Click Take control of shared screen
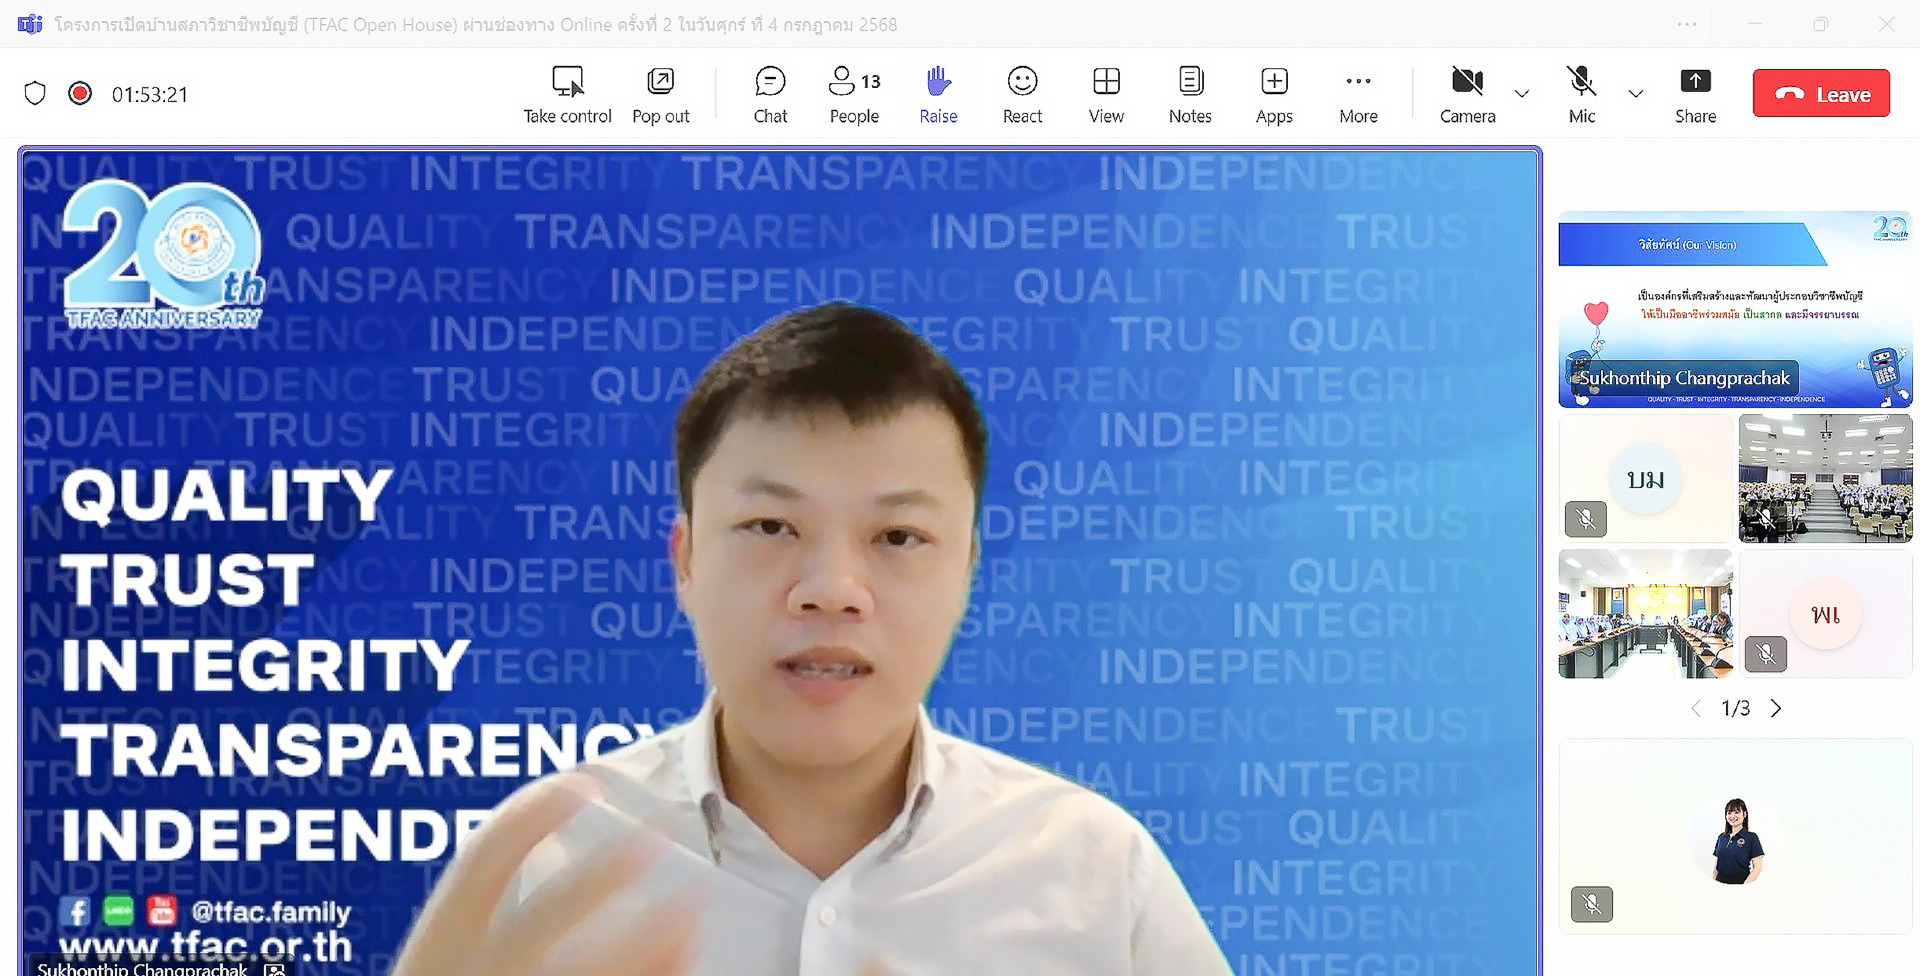The width and height of the screenshot is (1920, 976). point(567,95)
